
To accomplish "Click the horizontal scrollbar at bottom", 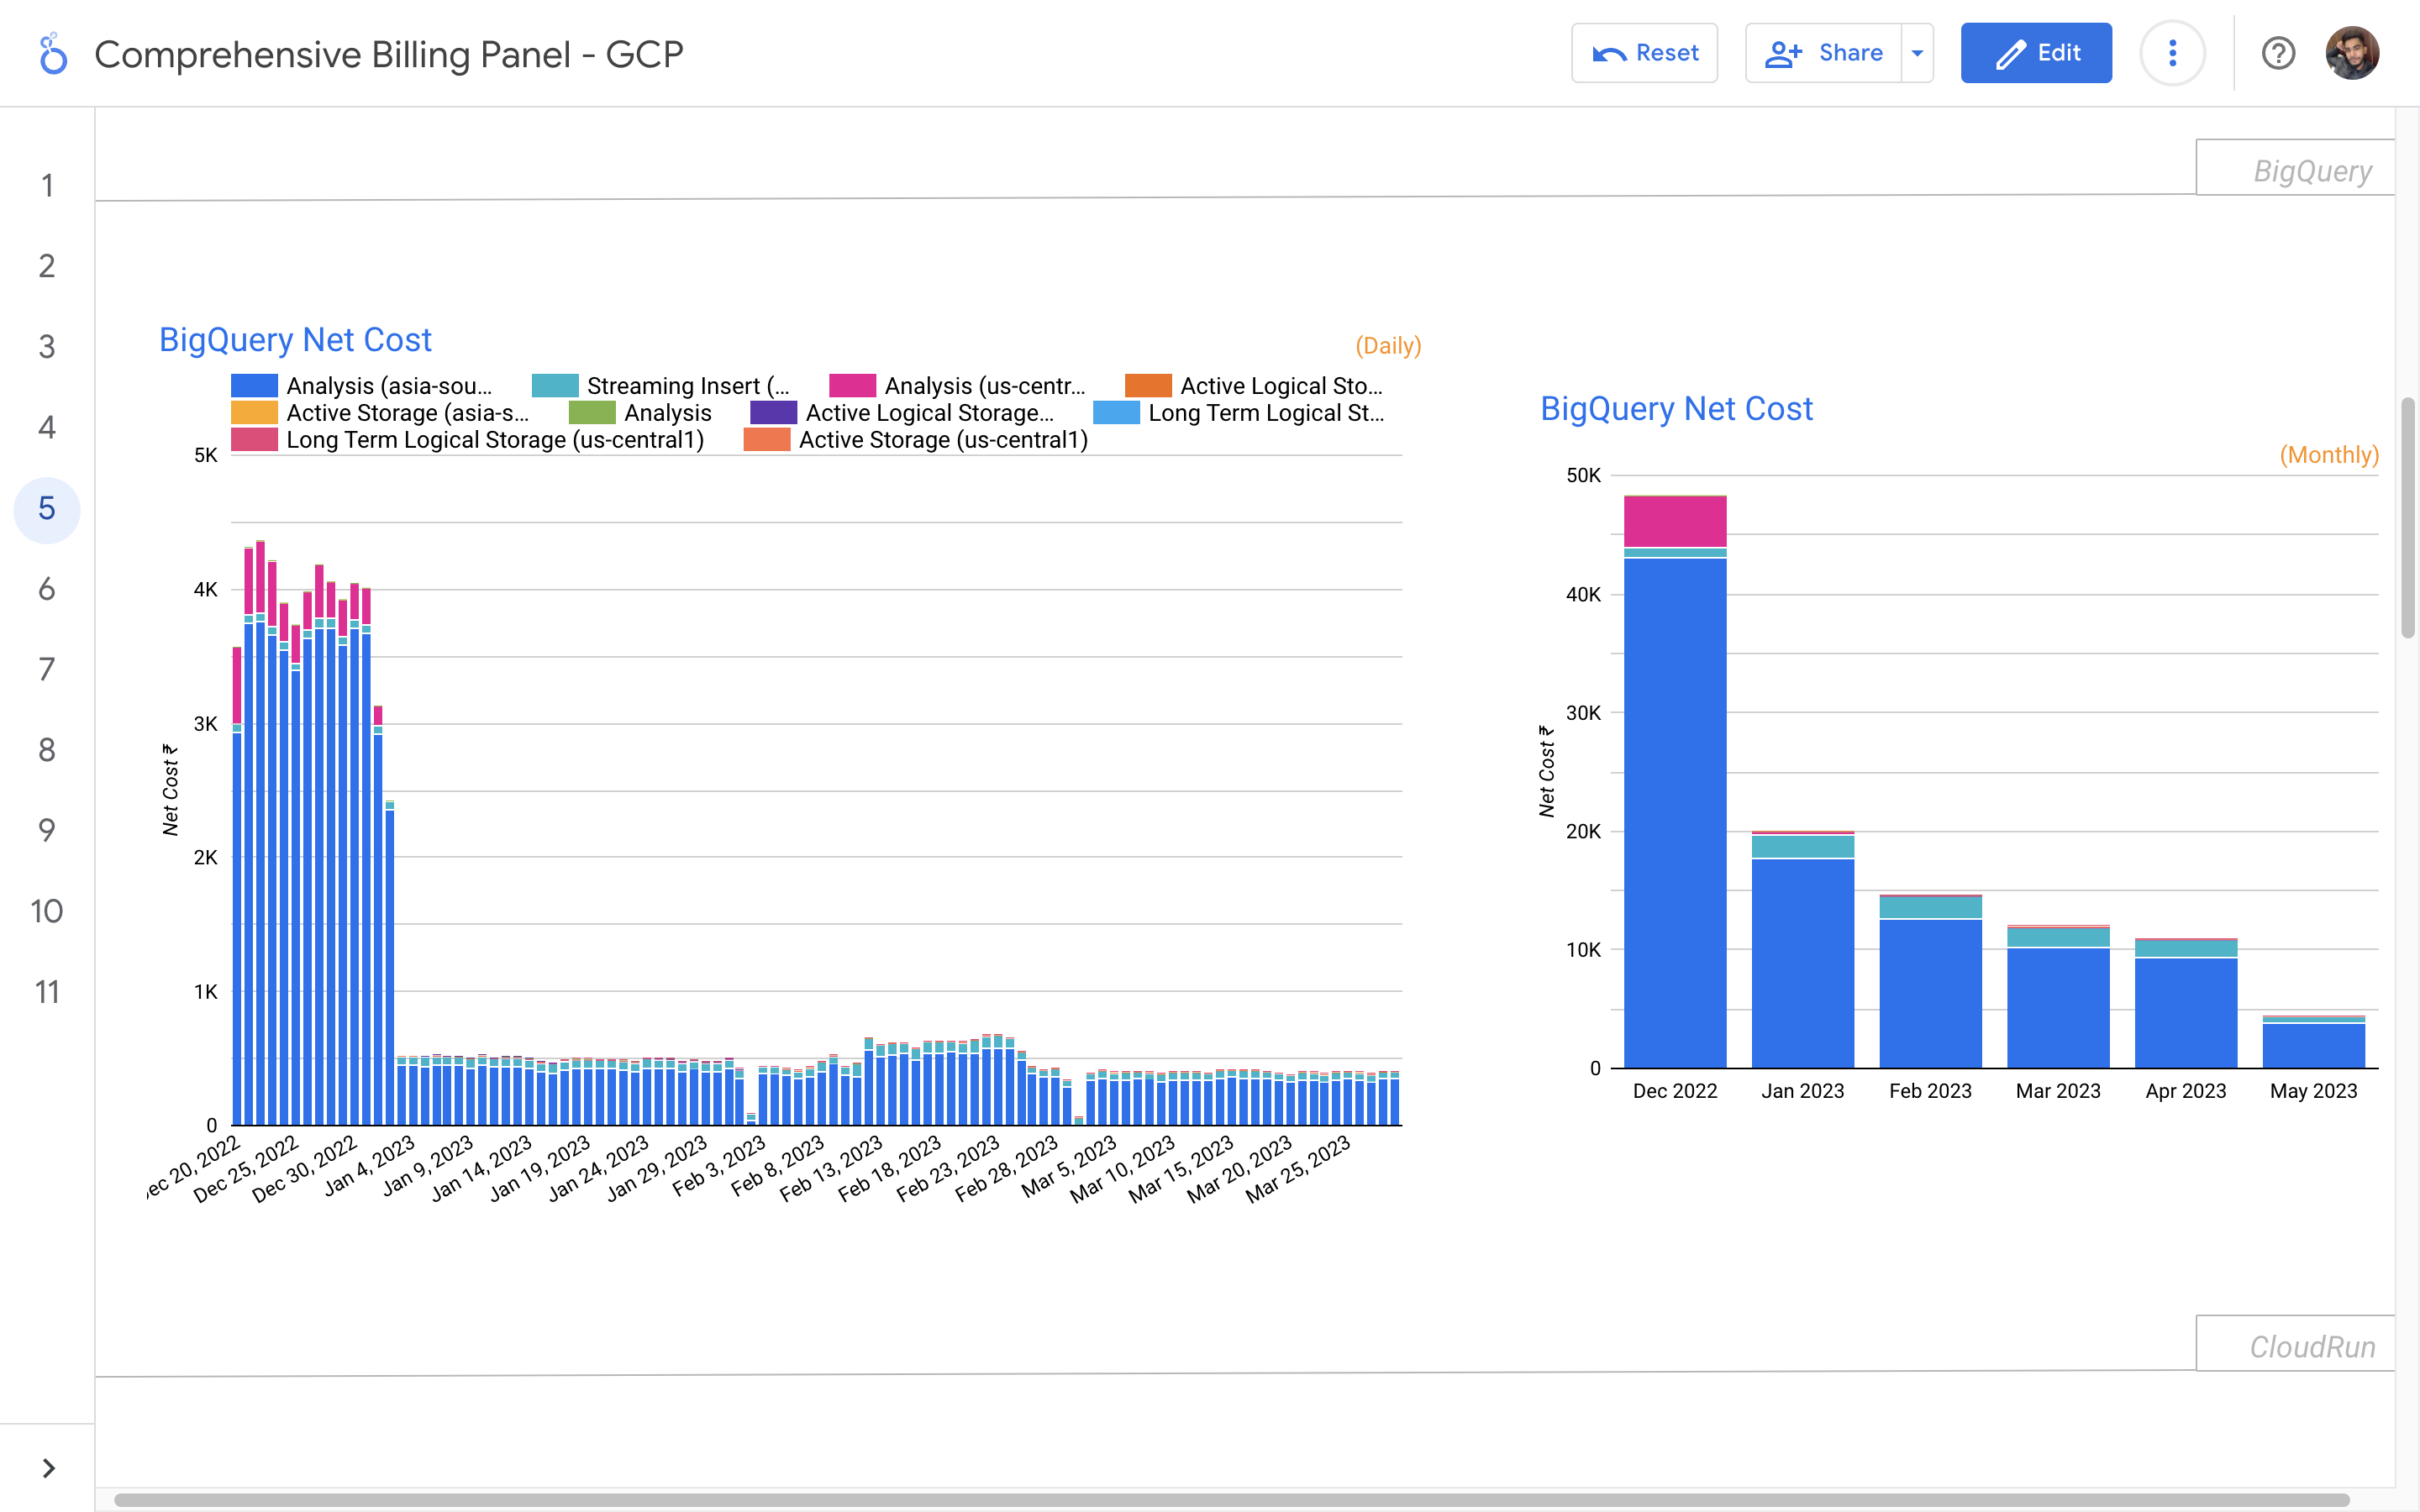I will click(x=1230, y=1500).
